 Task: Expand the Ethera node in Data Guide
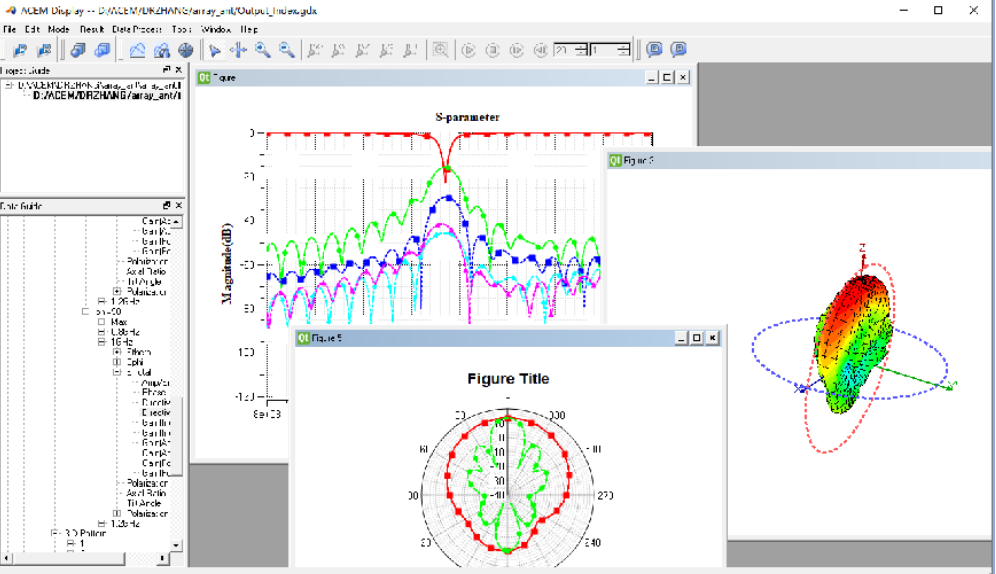pyautogui.click(x=117, y=352)
